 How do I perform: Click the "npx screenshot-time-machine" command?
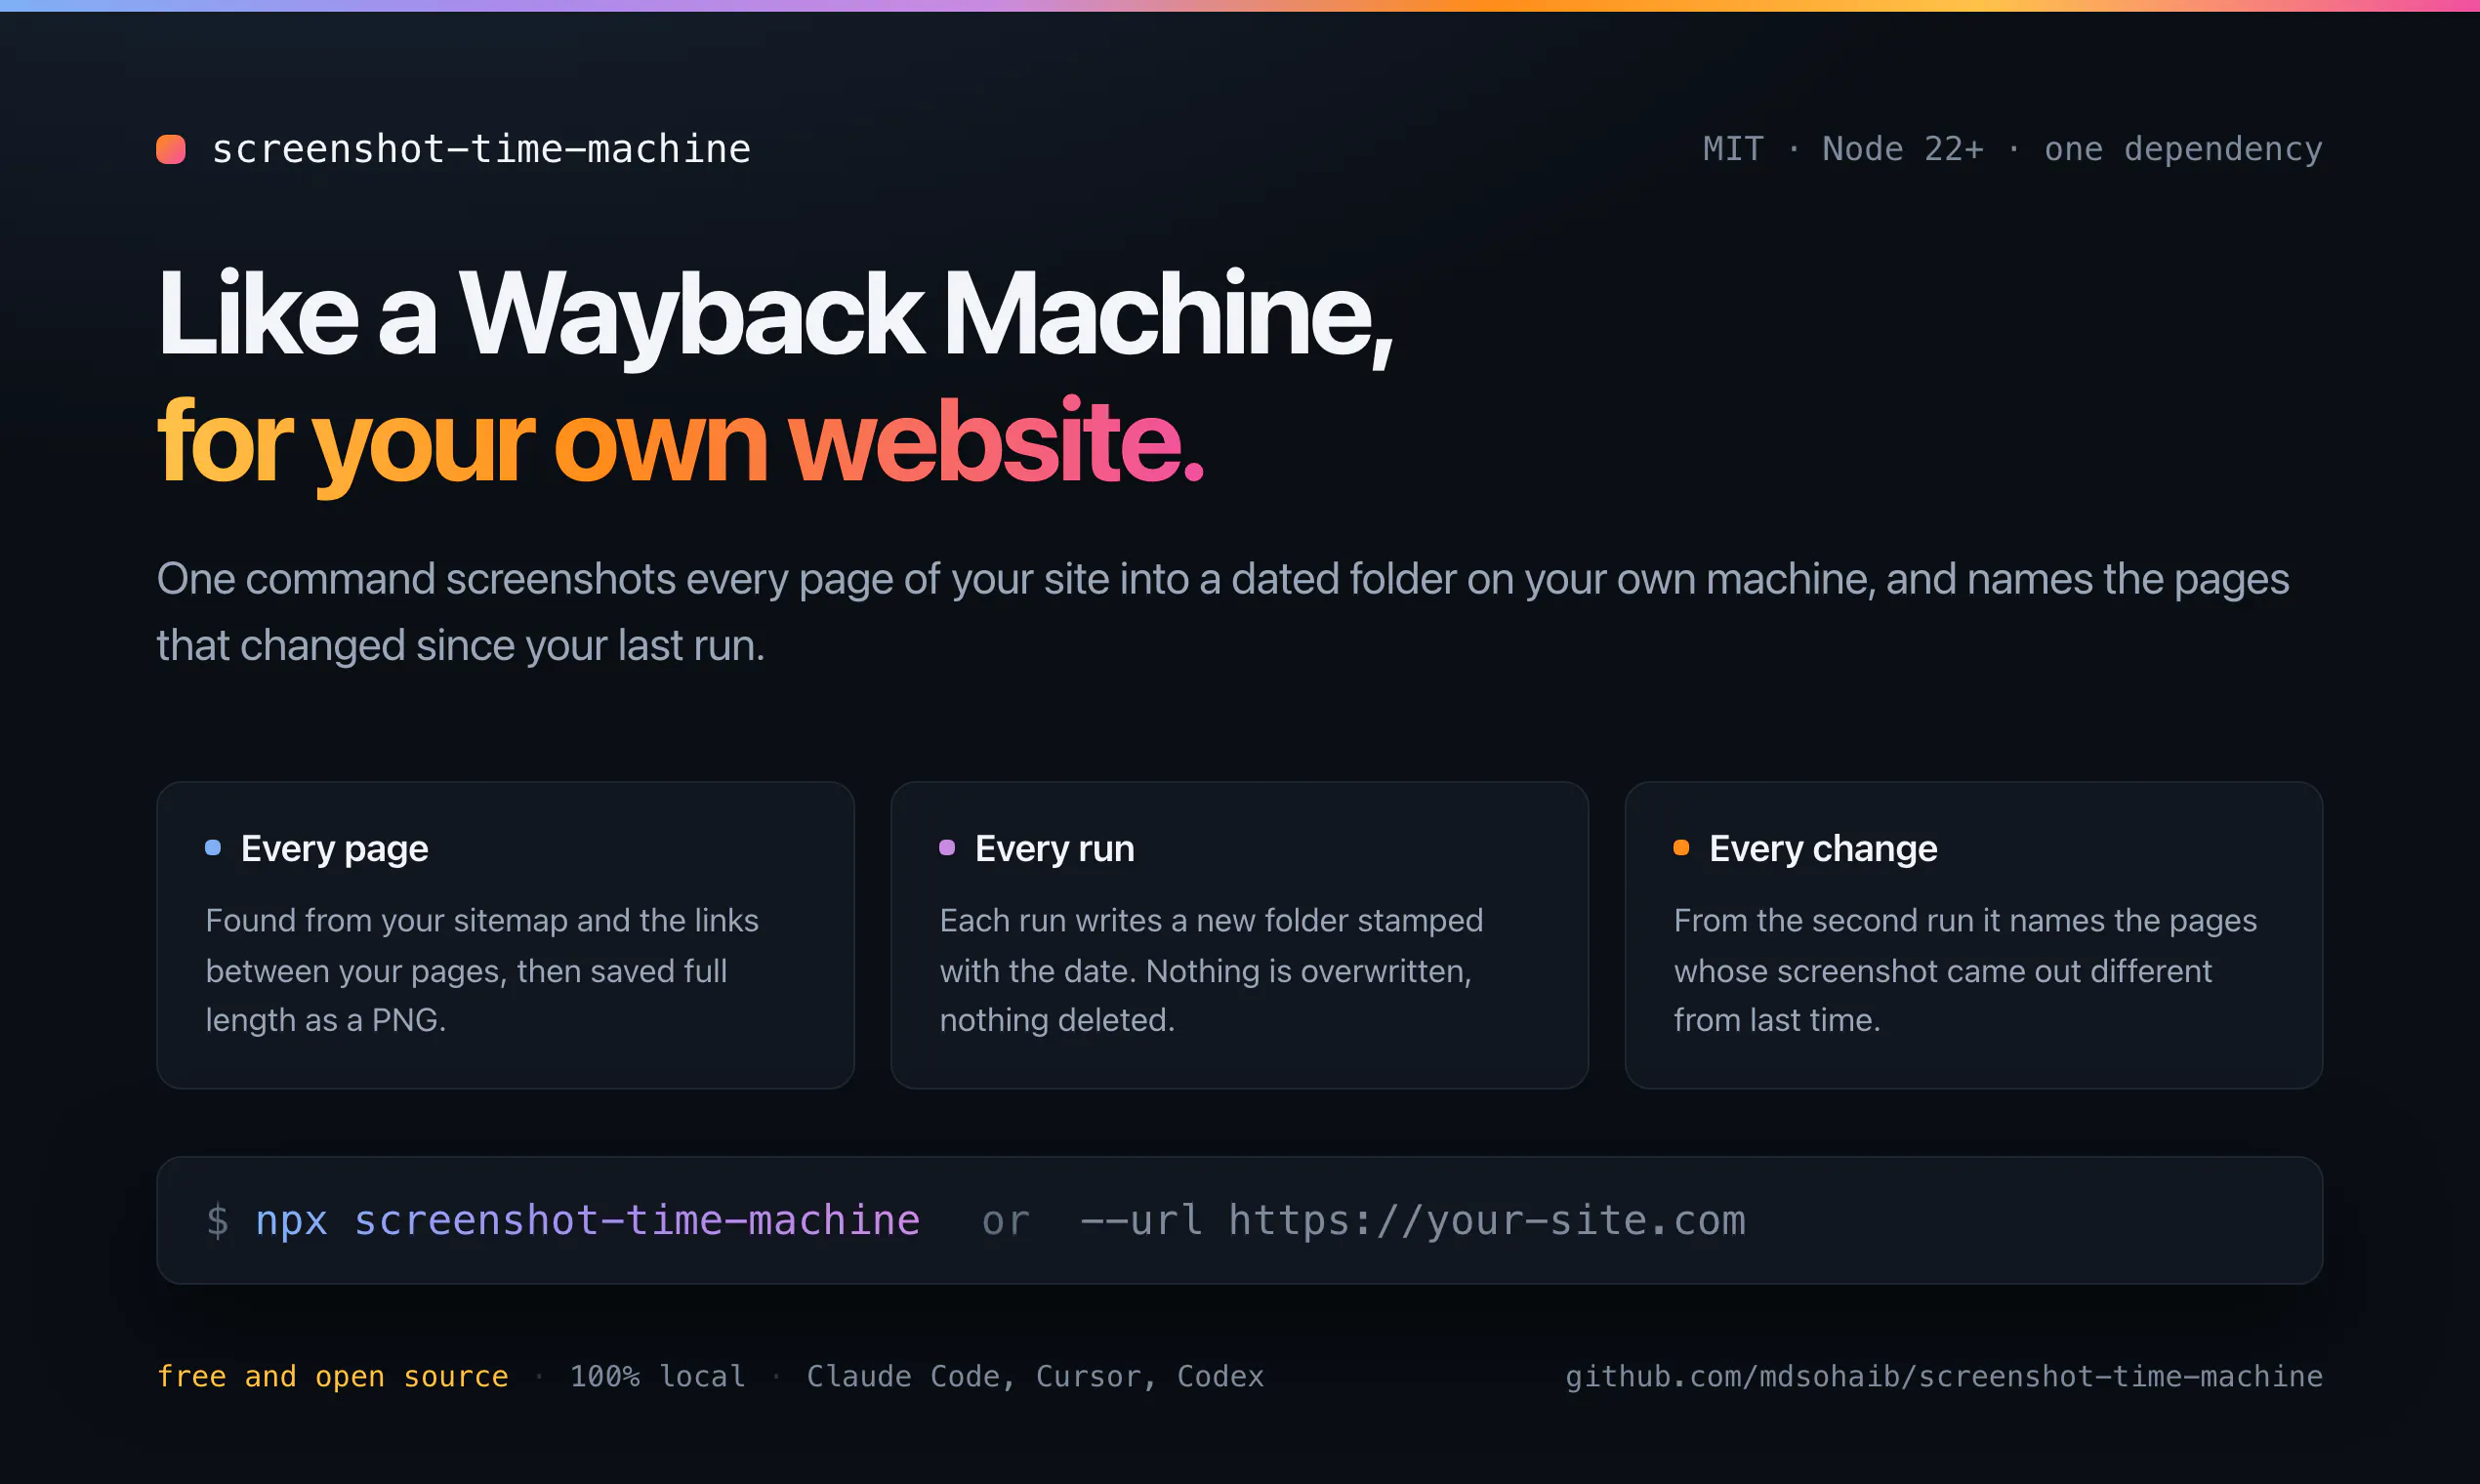pos(588,1221)
